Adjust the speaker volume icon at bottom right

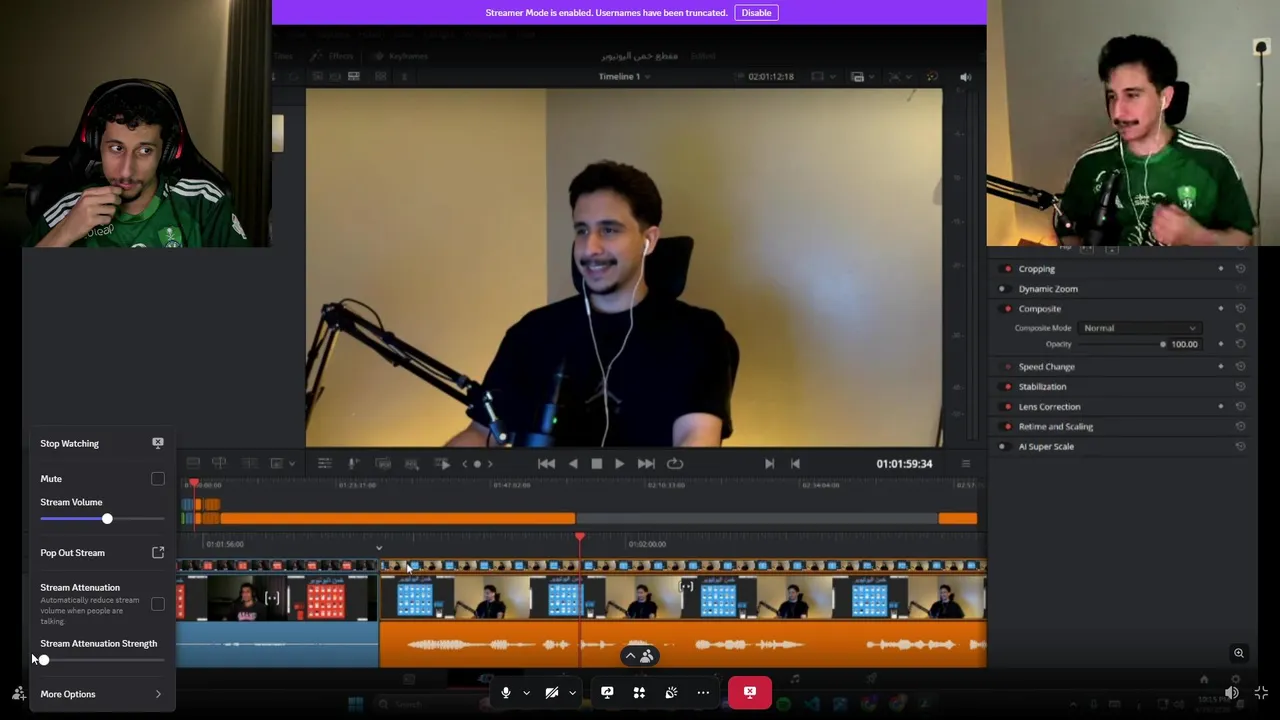pyautogui.click(x=1232, y=692)
